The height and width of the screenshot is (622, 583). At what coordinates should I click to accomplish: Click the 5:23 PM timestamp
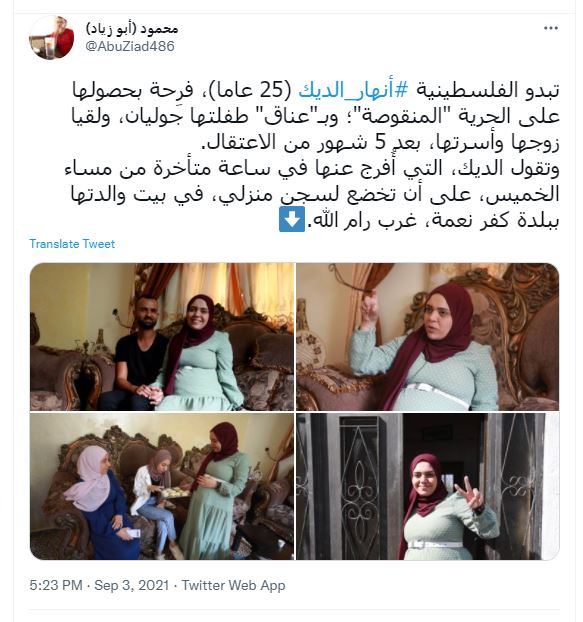click(56, 586)
